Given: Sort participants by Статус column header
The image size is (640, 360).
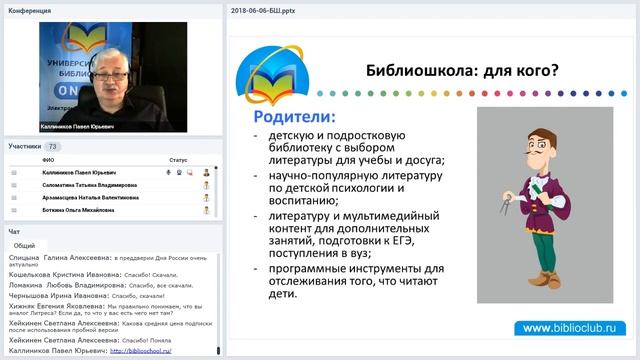Looking at the screenshot, I should point(178,160).
